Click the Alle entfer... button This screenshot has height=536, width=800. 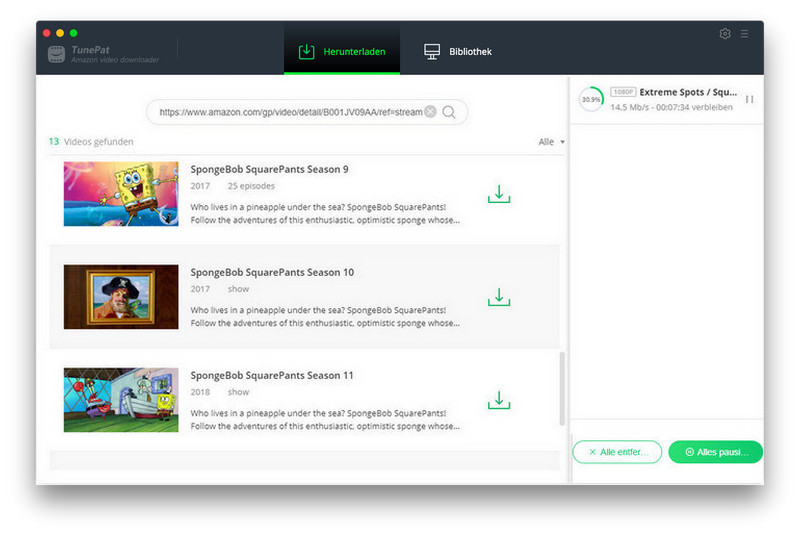click(617, 452)
